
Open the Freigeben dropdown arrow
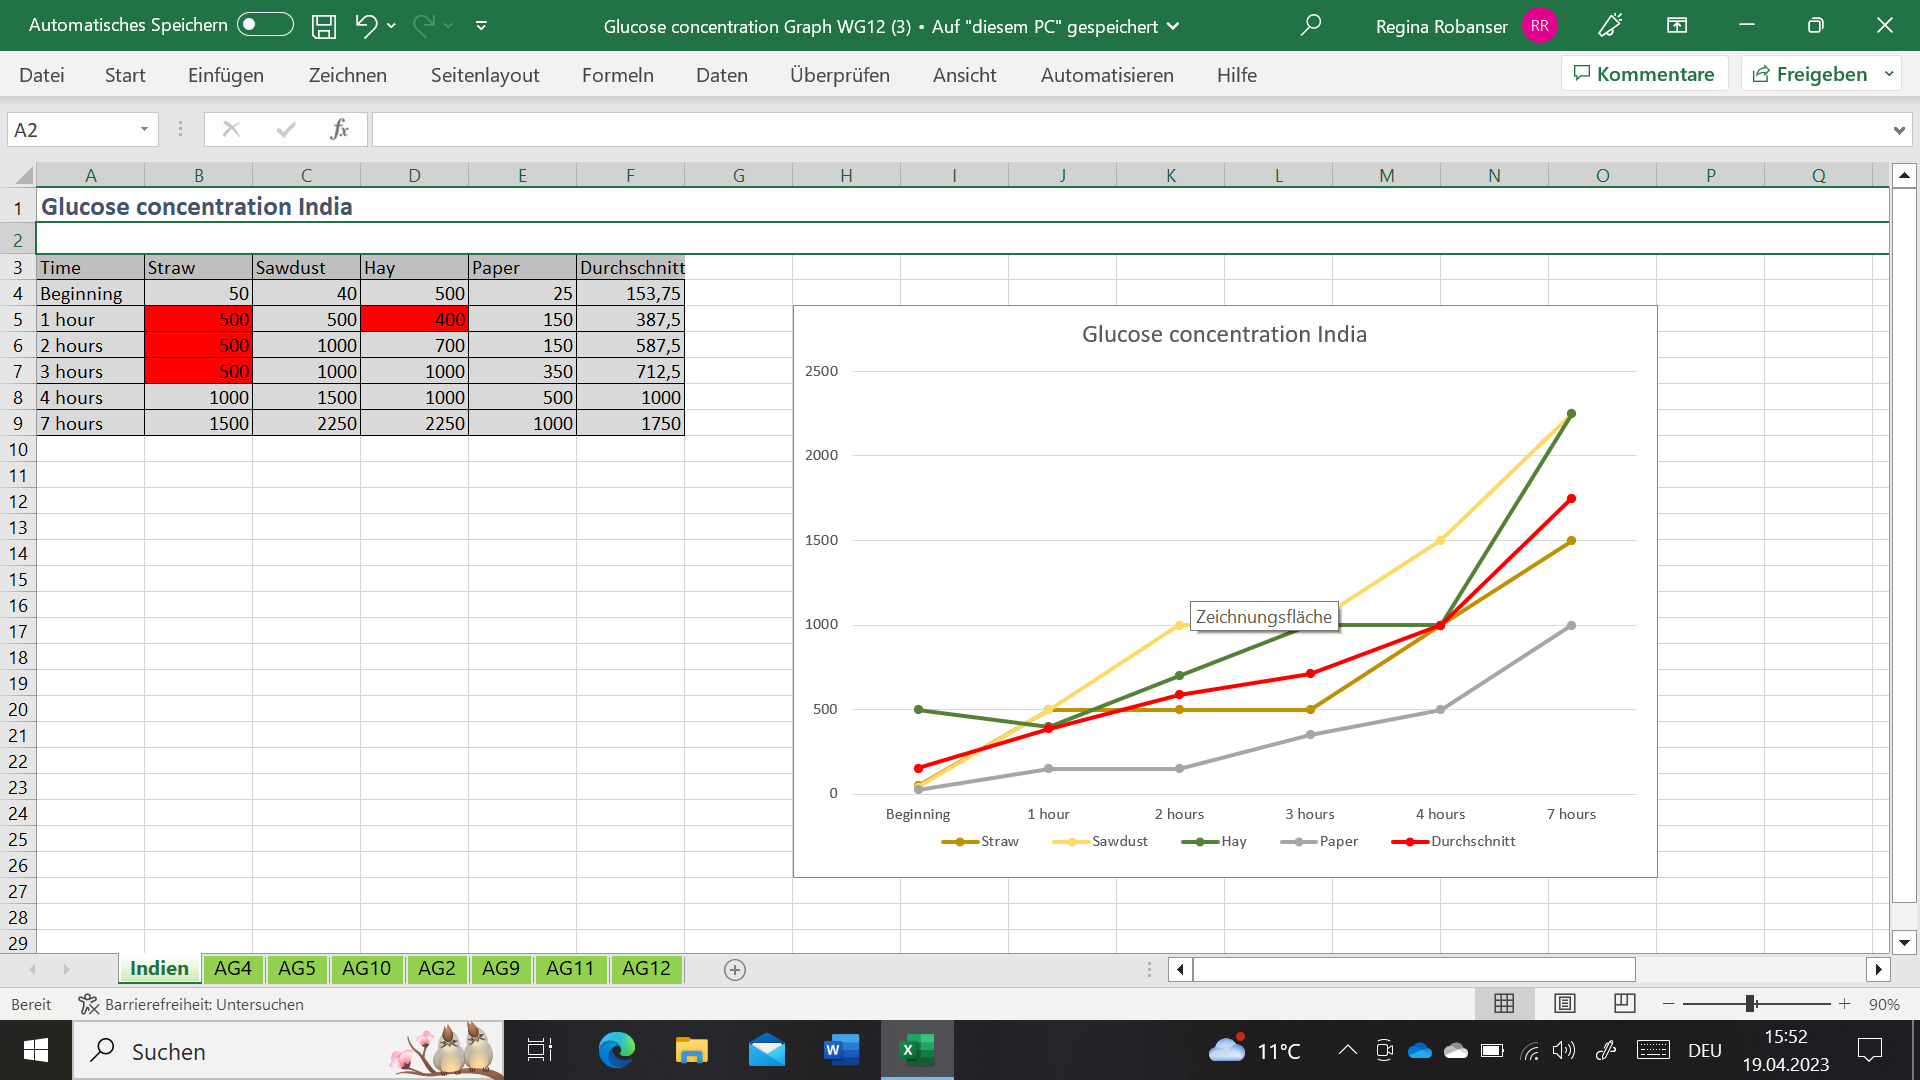1889,74
